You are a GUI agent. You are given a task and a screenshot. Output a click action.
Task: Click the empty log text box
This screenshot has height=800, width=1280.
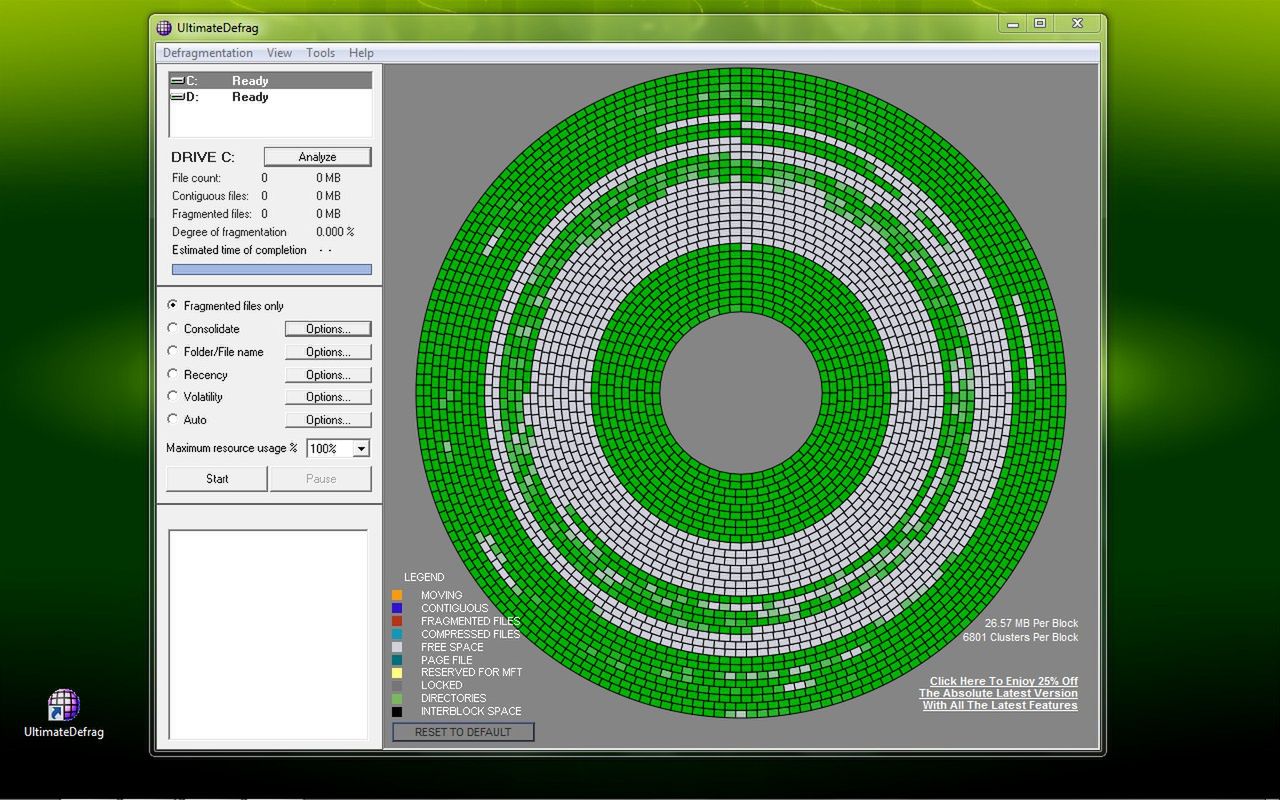[268, 635]
